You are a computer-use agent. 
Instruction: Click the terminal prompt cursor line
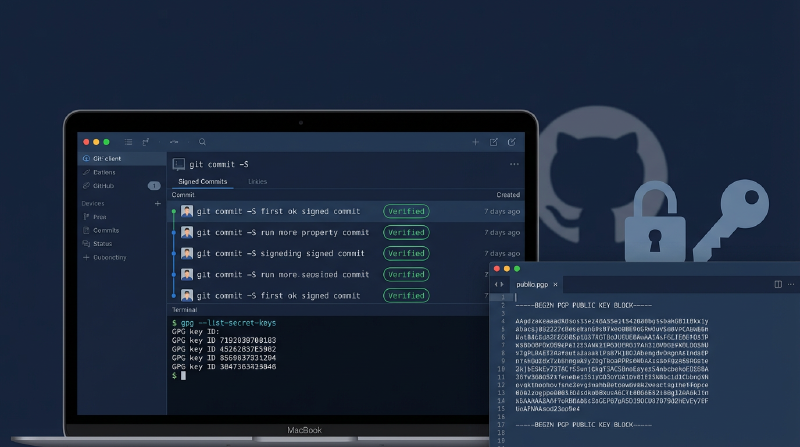pyautogui.click(x=179, y=376)
